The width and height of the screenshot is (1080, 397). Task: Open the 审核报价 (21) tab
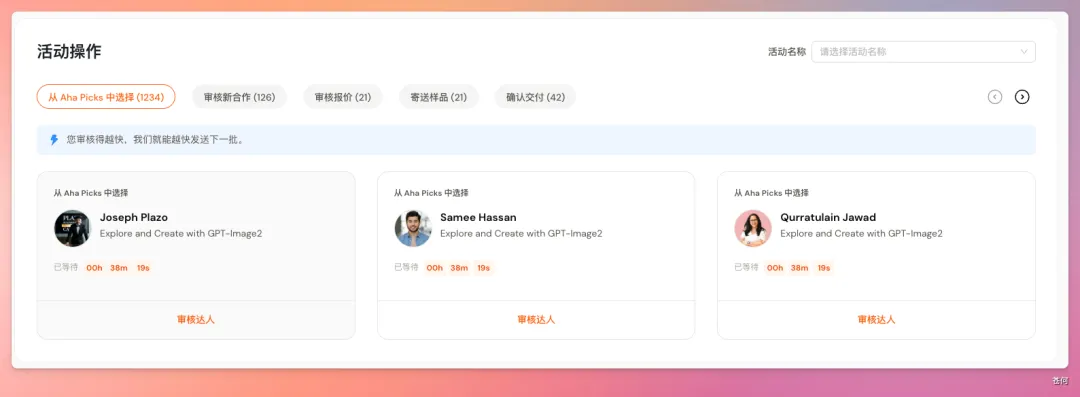(x=343, y=97)
